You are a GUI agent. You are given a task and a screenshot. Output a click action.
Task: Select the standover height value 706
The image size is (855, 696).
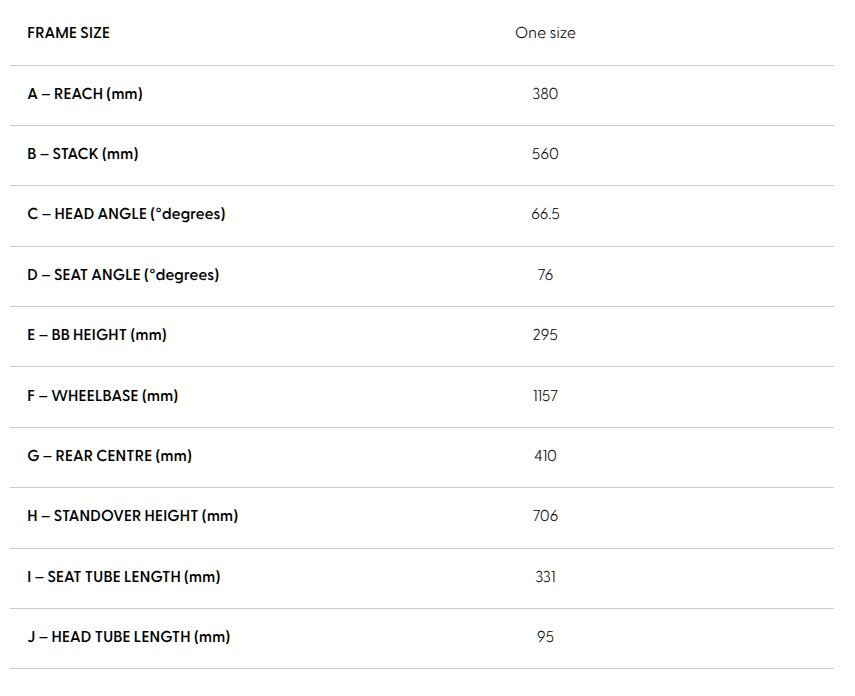(x=545, y=516)
